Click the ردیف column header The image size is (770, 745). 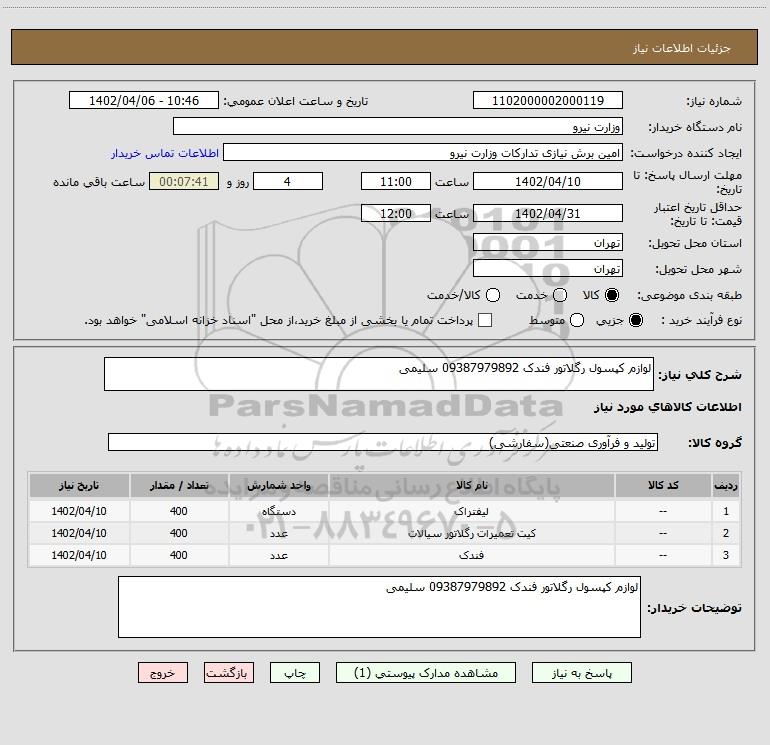coord(726,486)
